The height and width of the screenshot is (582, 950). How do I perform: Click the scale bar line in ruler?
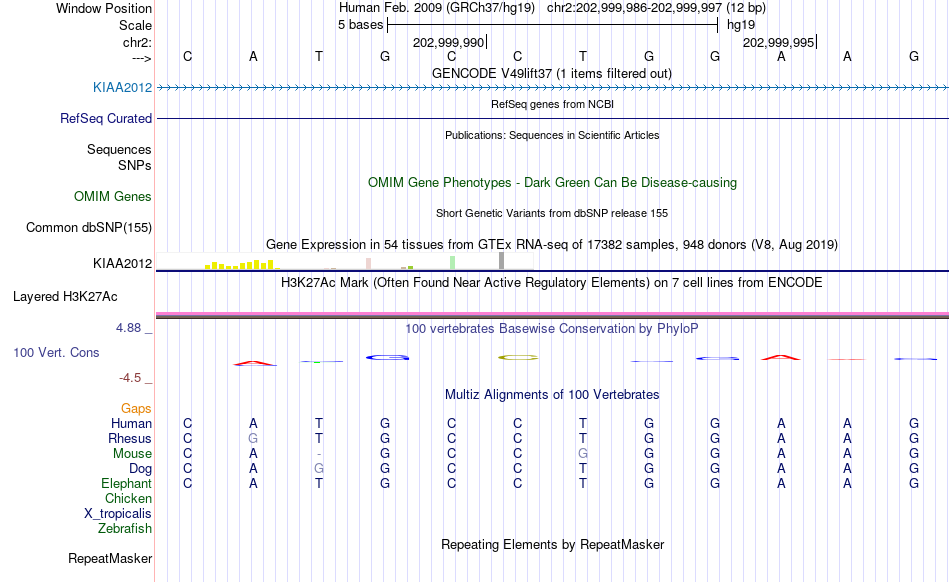coord(553,25)
